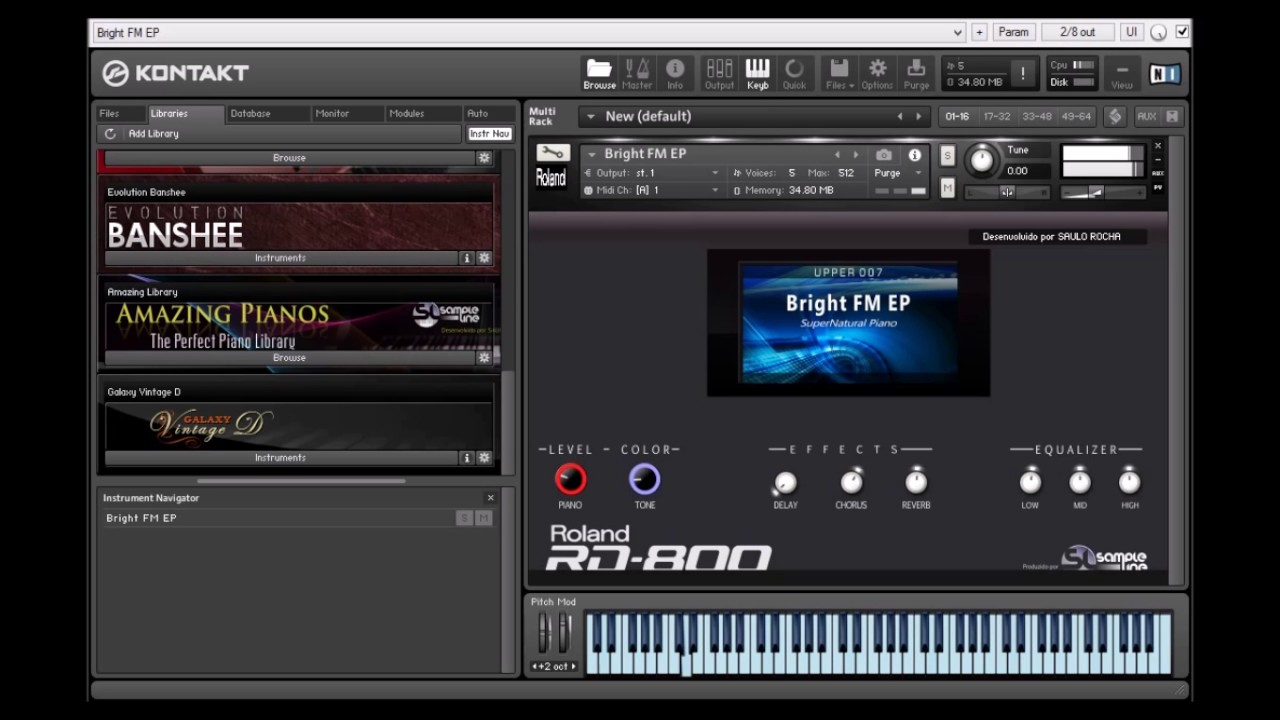Toggle the minimized View icon
The height and width of the screenshot is (720, 1280).
[x=1122, y=73]
